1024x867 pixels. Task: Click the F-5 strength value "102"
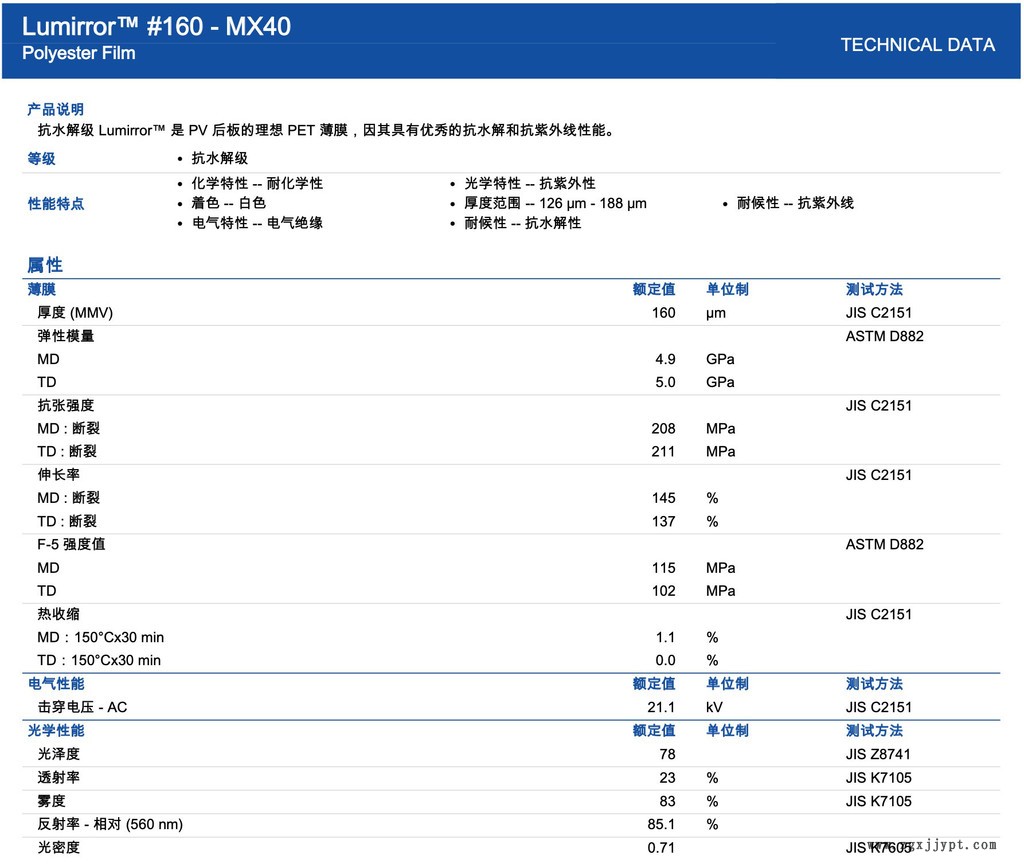point(664,591)
